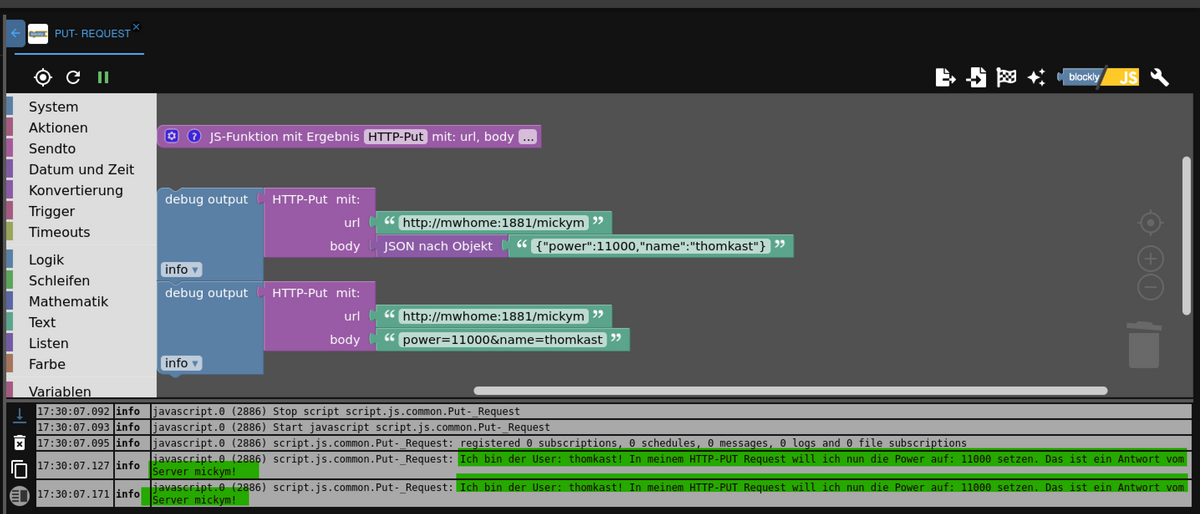
Task: Click the export blocks file icon
Action: [945, 77]
